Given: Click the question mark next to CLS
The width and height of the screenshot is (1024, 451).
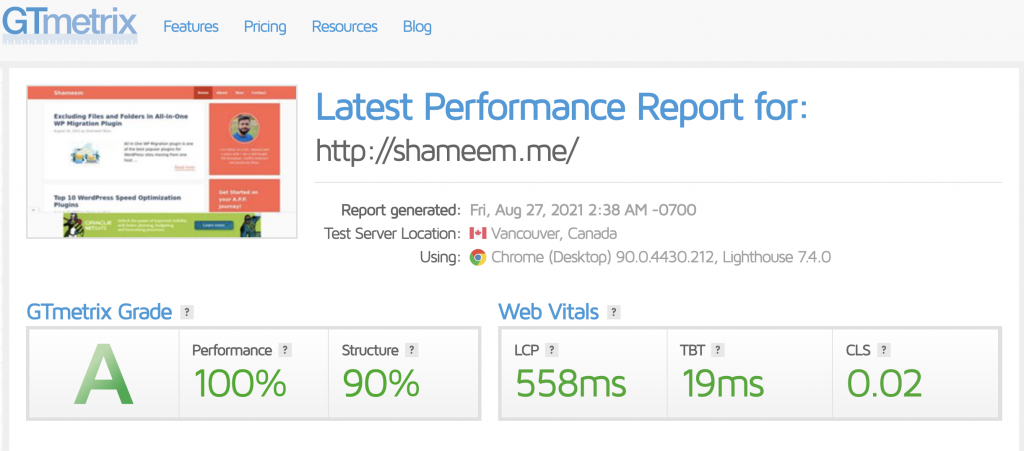Looking at the screenshot, I should pyautogui.click(x=886, y=350).
